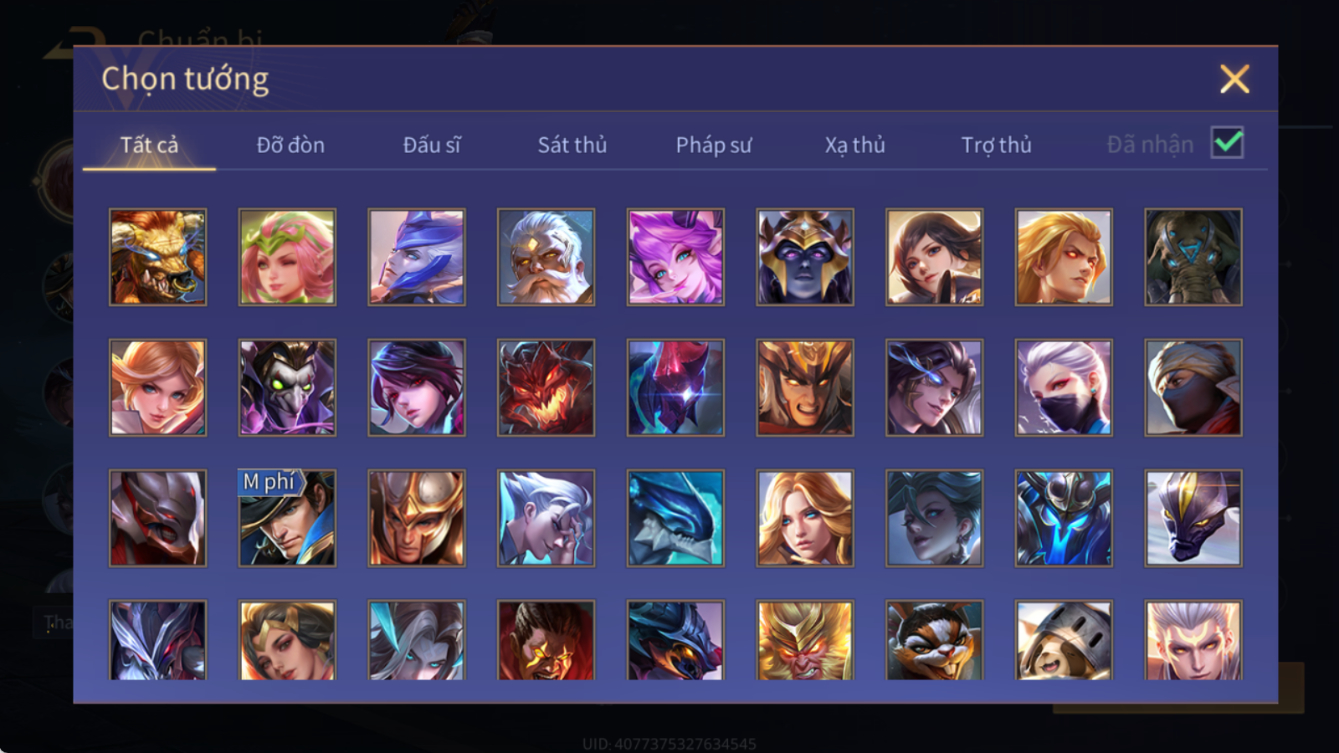Select the blonde long-haired woman hero
This screenshot has width=1339, height=753.
[x=805, y=519]
